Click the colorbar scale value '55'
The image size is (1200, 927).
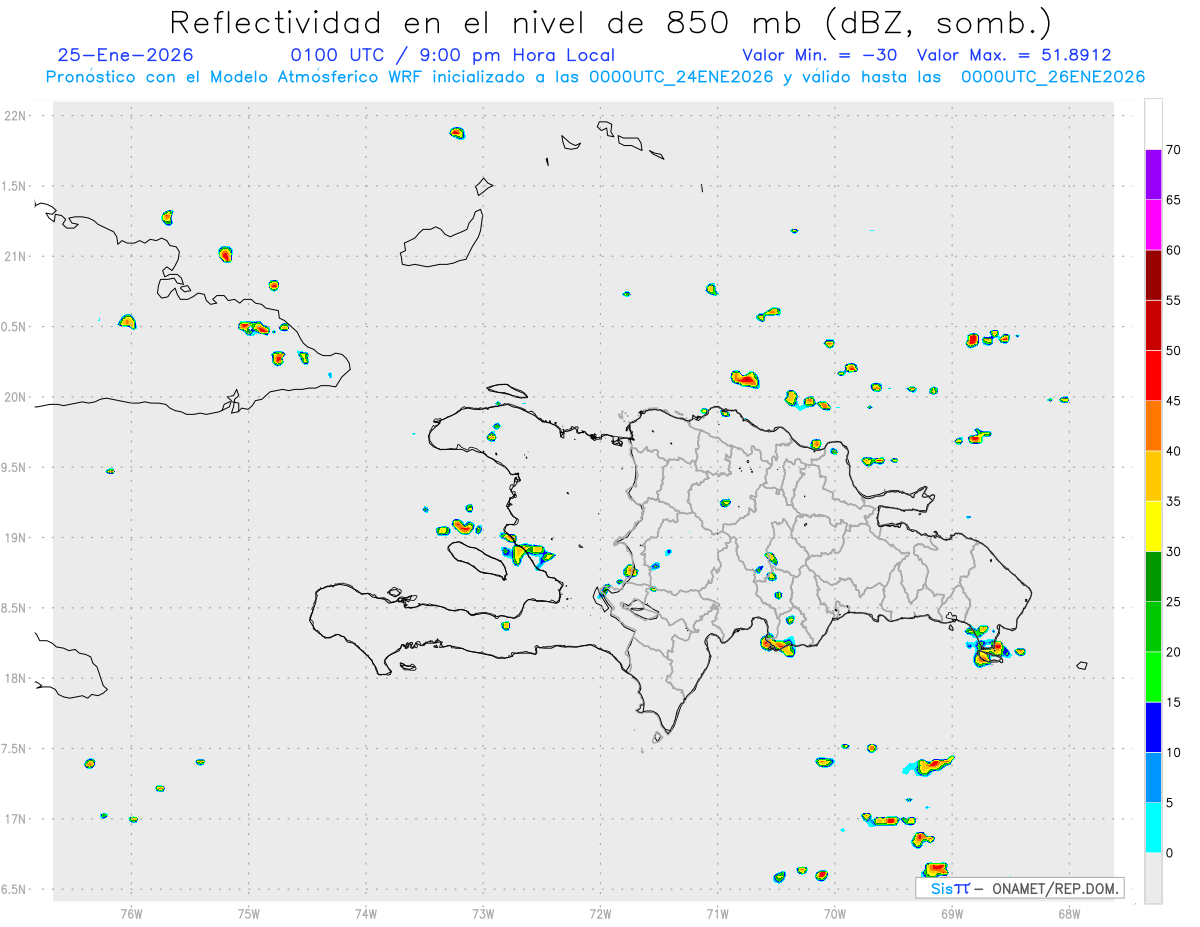click(1174, 300)
